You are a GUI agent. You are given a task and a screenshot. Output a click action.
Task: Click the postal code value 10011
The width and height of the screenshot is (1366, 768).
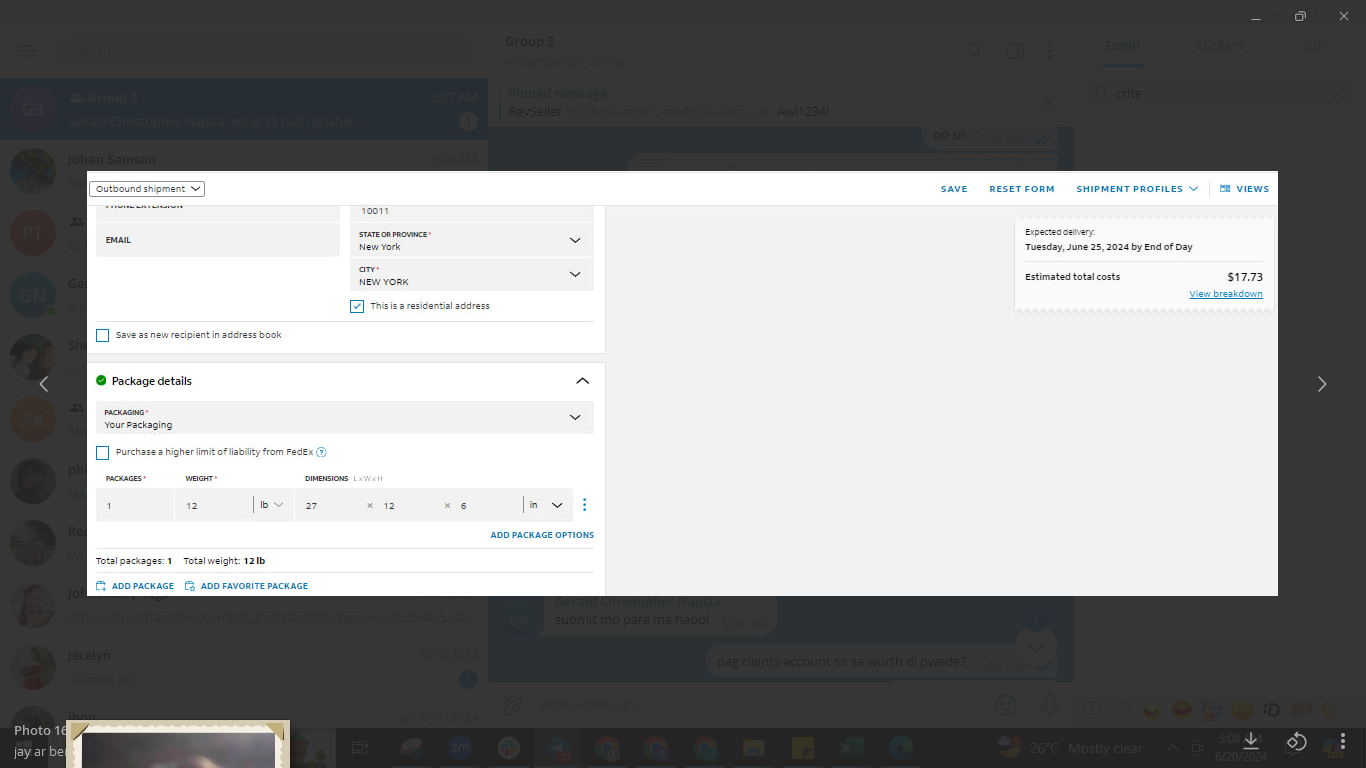pos(375,211)
